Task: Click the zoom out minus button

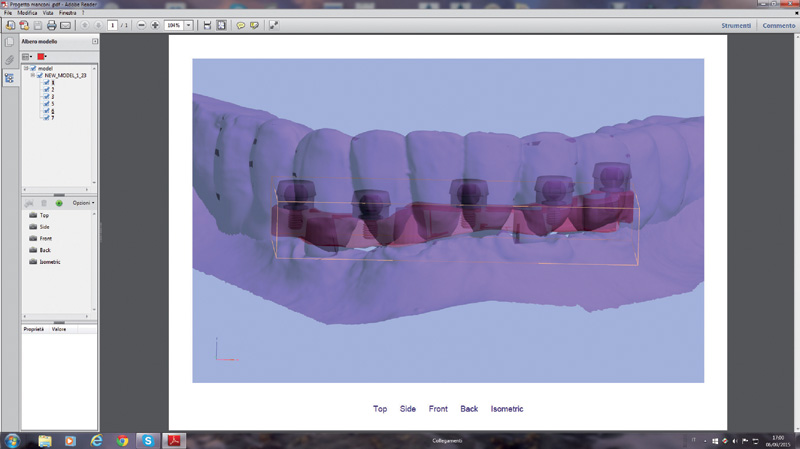Action: (x=141, y=25)
